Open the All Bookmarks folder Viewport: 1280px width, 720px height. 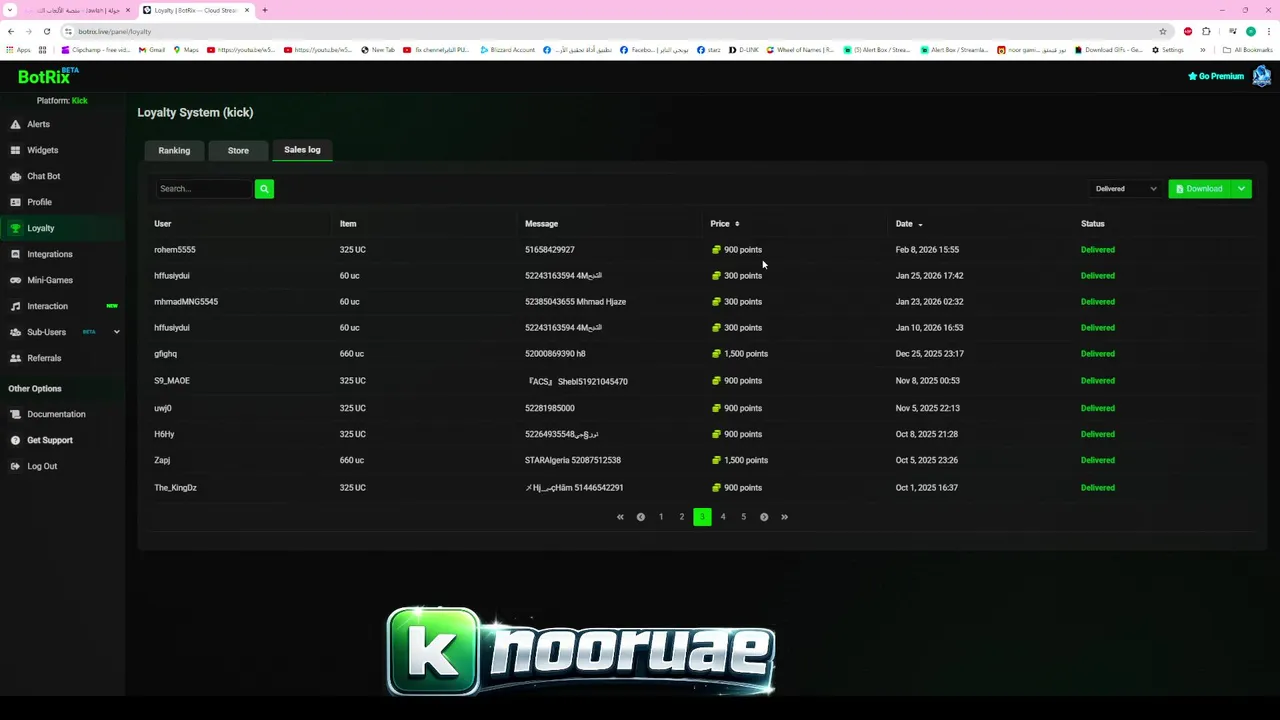pos(1248,50)
